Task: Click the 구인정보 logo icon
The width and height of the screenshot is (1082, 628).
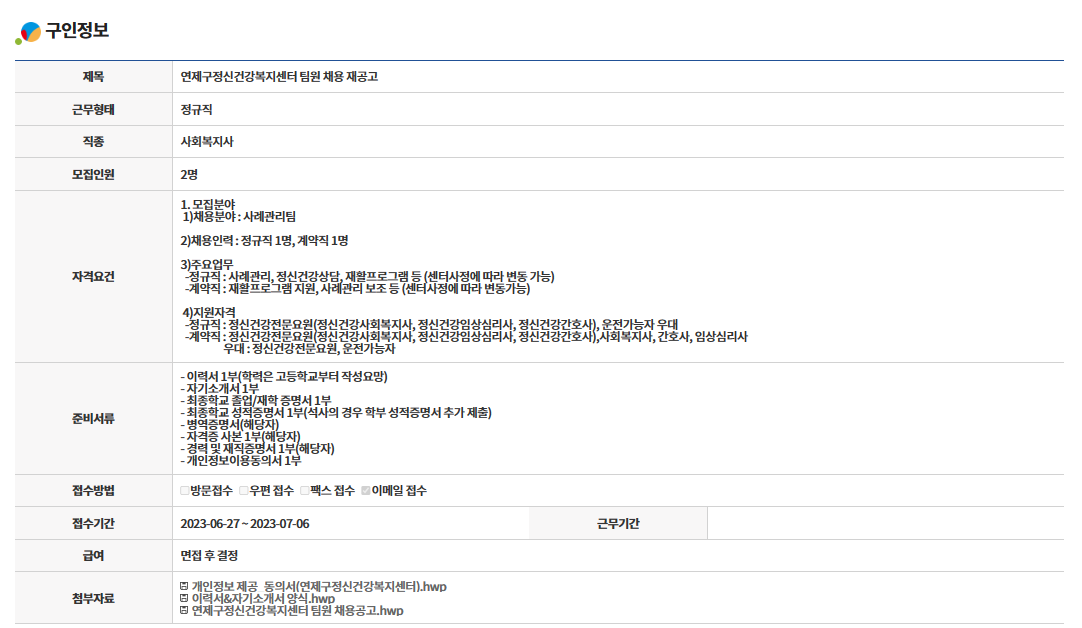Action: click(28, 32)
